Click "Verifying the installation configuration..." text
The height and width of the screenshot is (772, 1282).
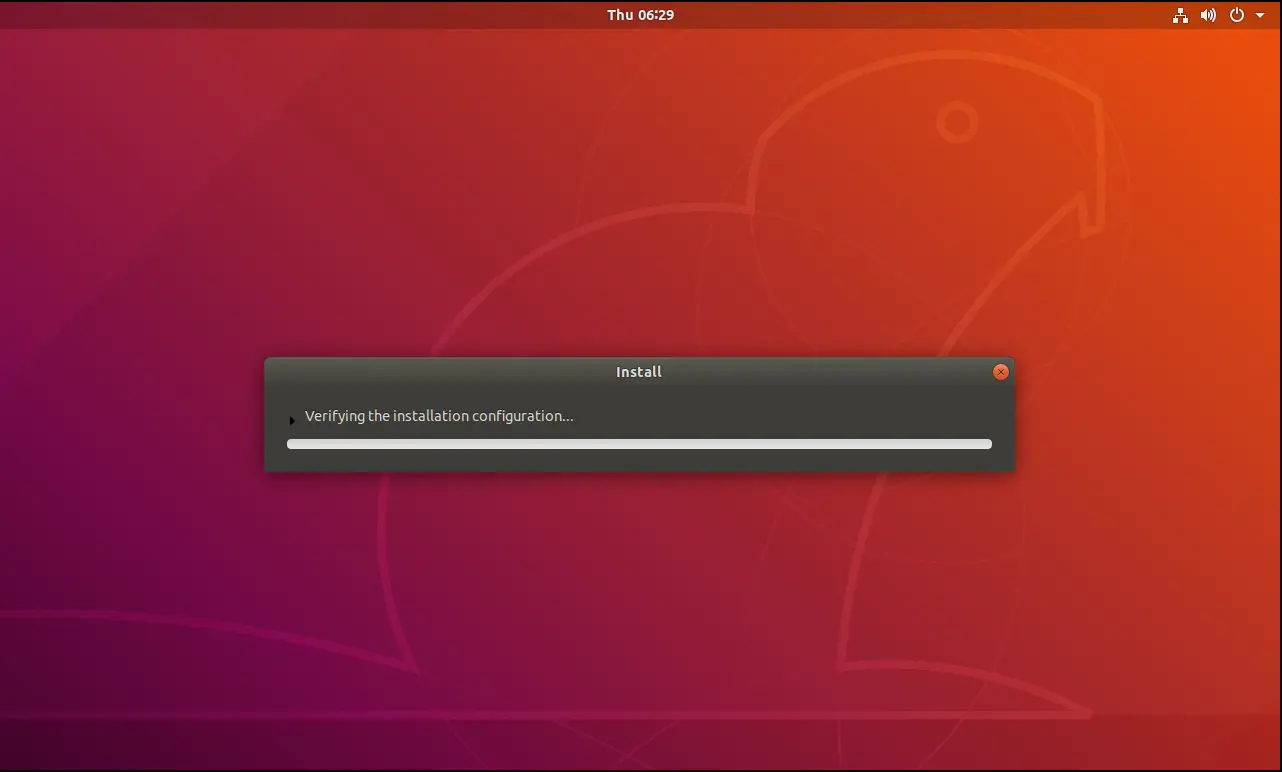coord(439,416)
